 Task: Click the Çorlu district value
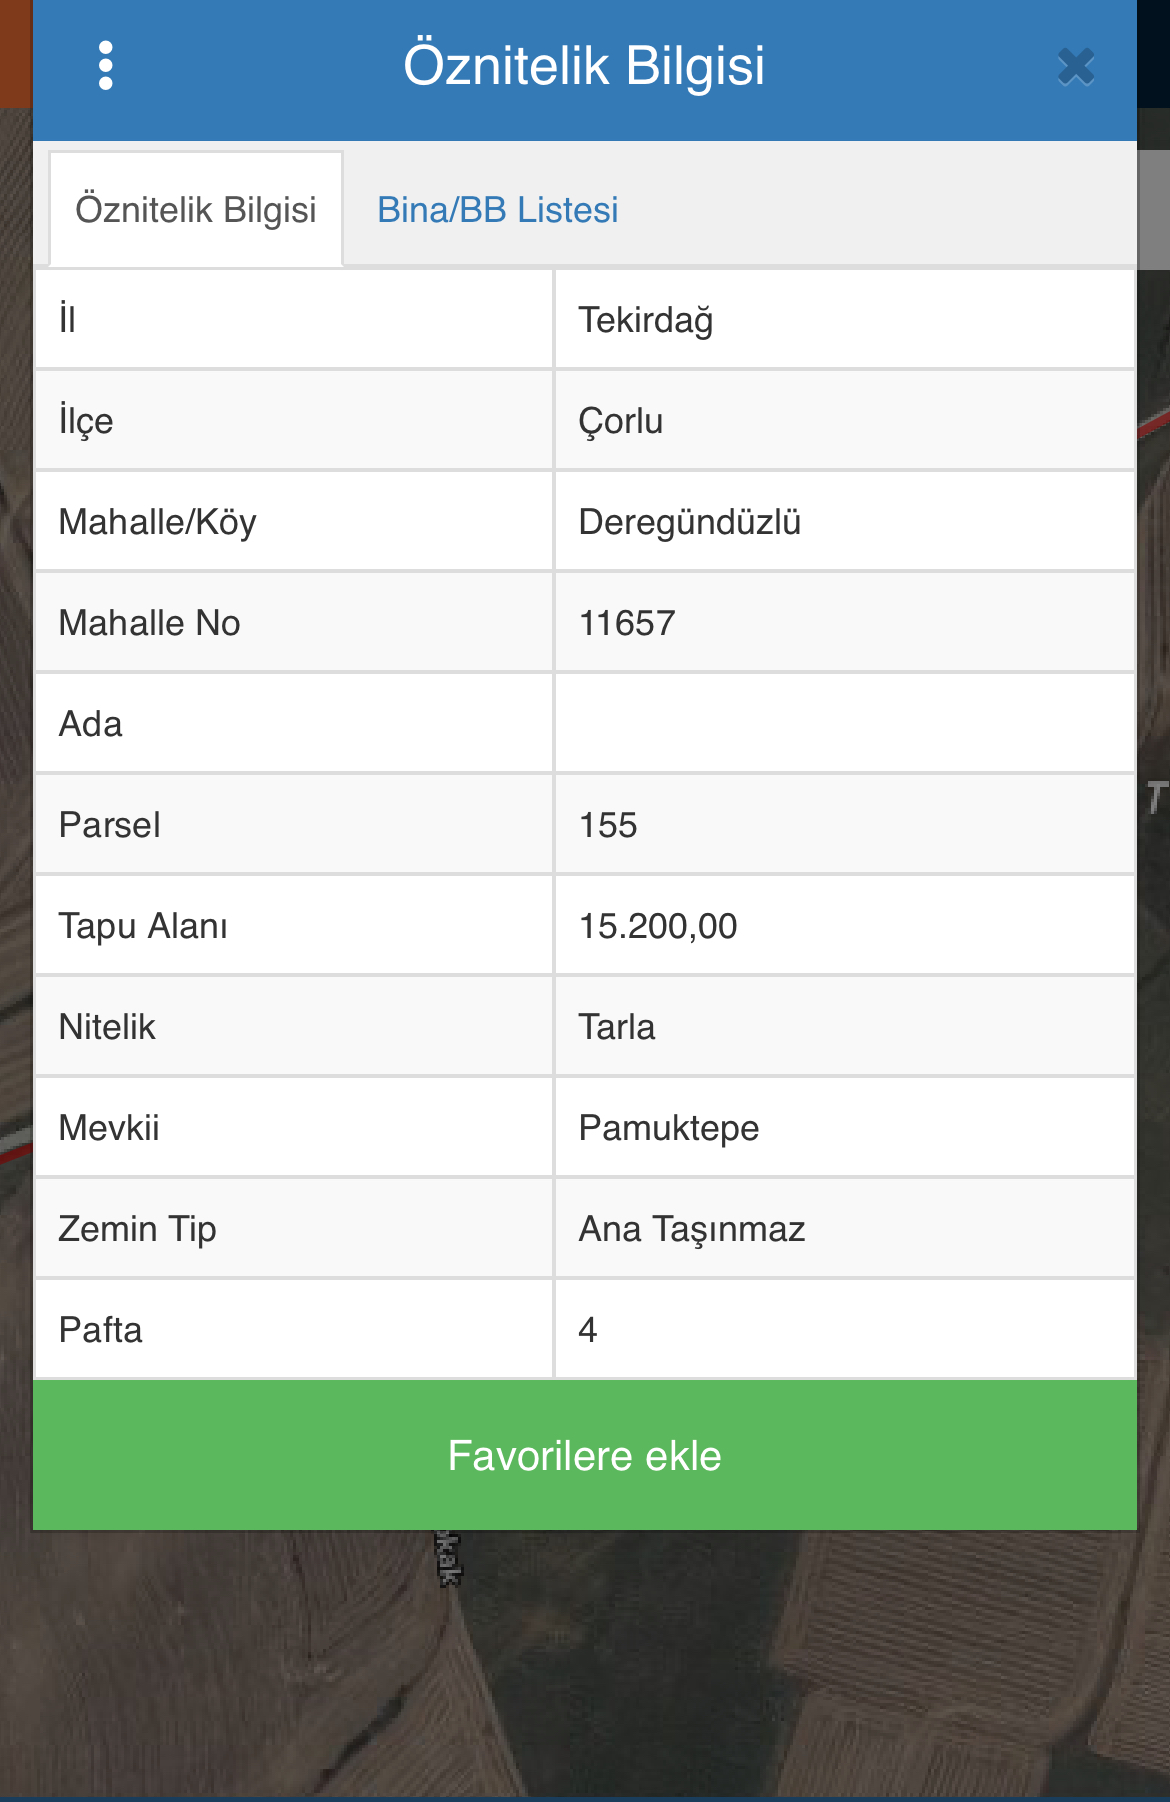620,421
